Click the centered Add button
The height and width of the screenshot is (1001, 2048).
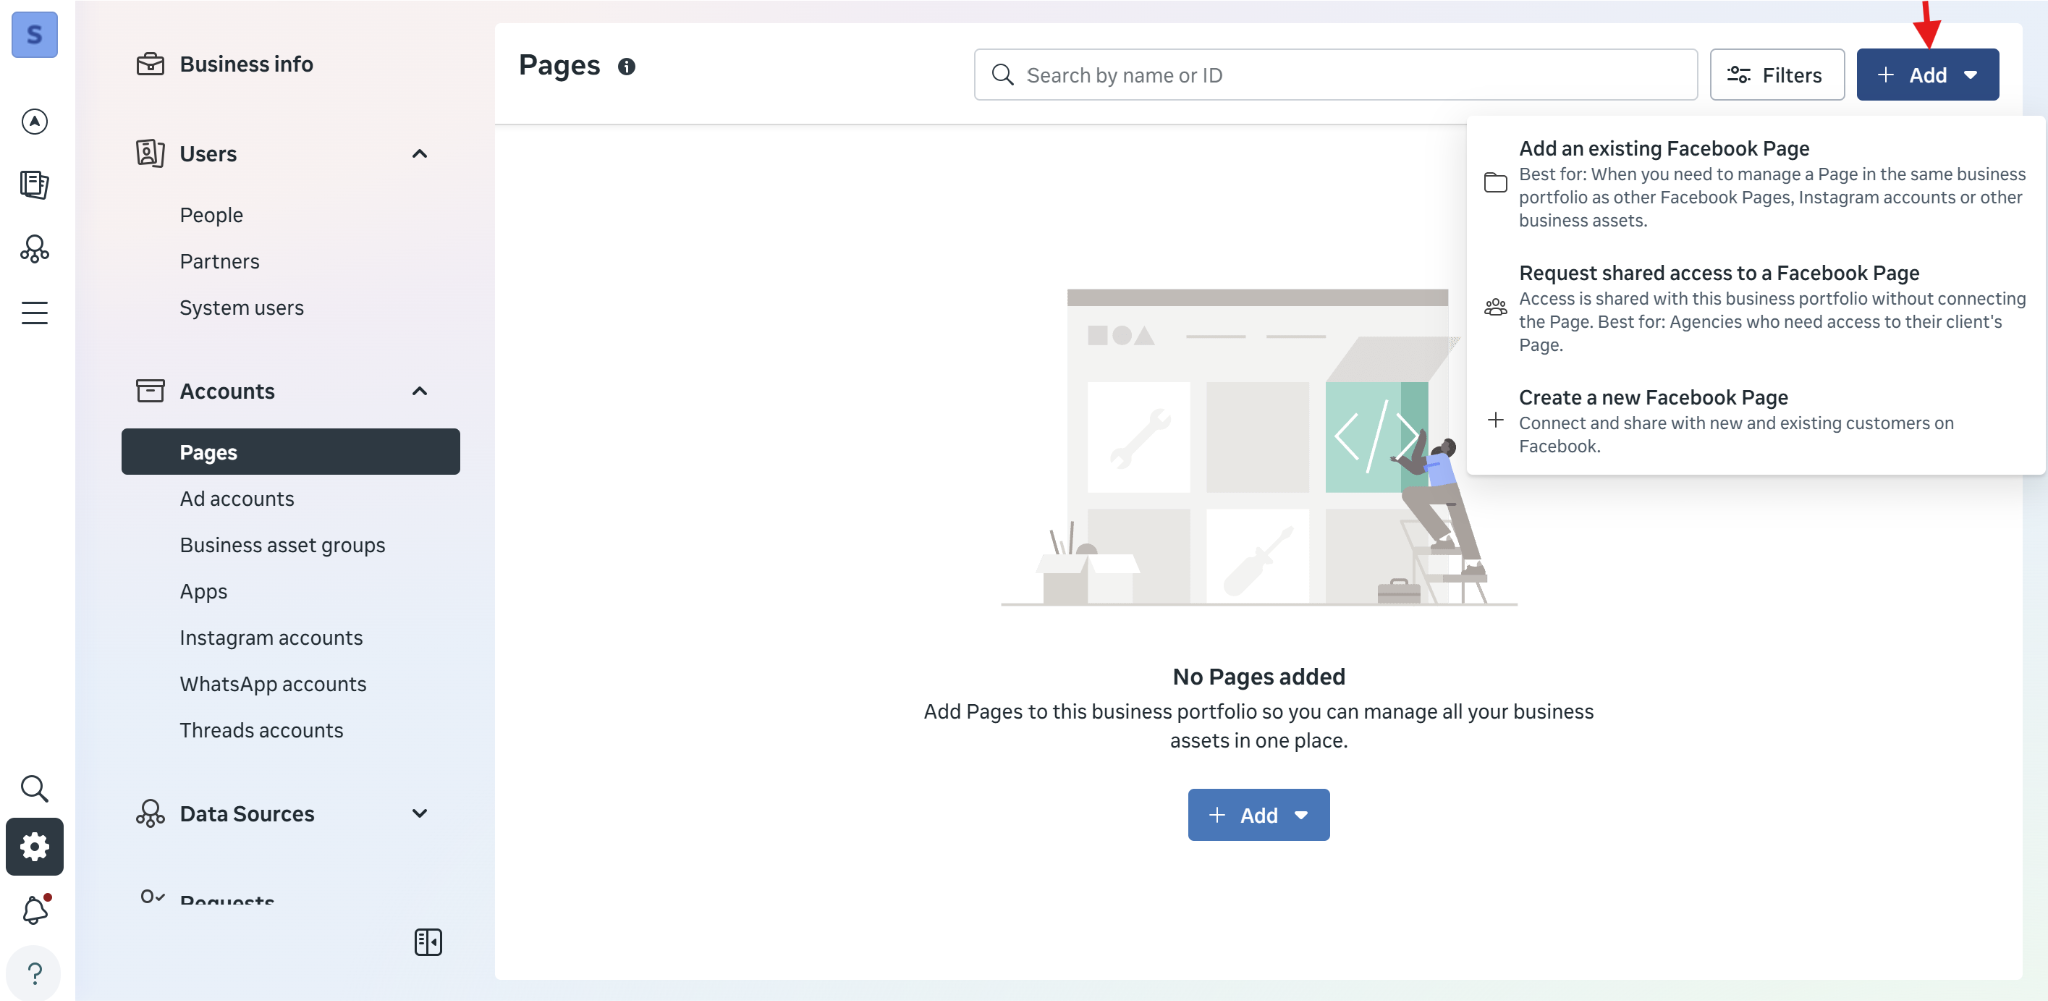coord(1258,815)
